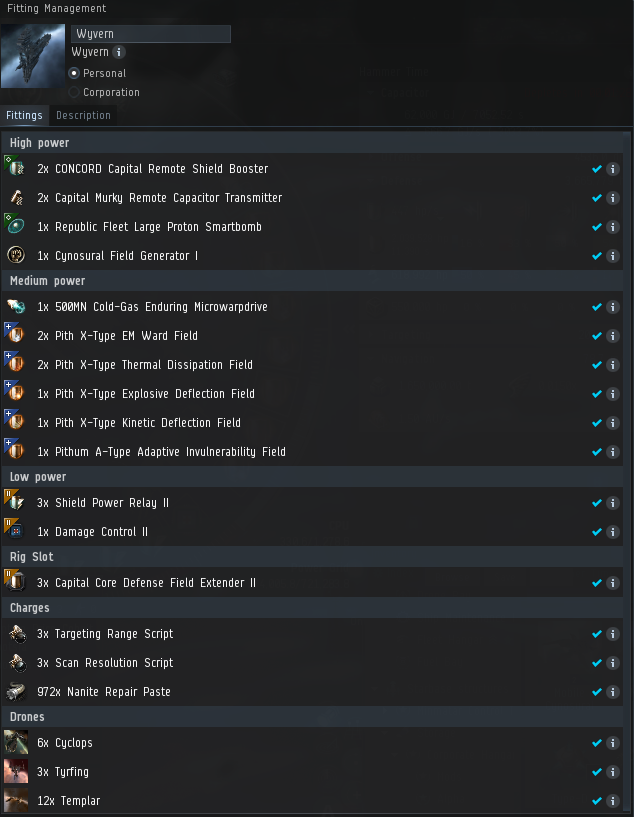Click the Targeting Range Script icon
Viewport: 634px width, 817px height.
(x=16, y=634)
